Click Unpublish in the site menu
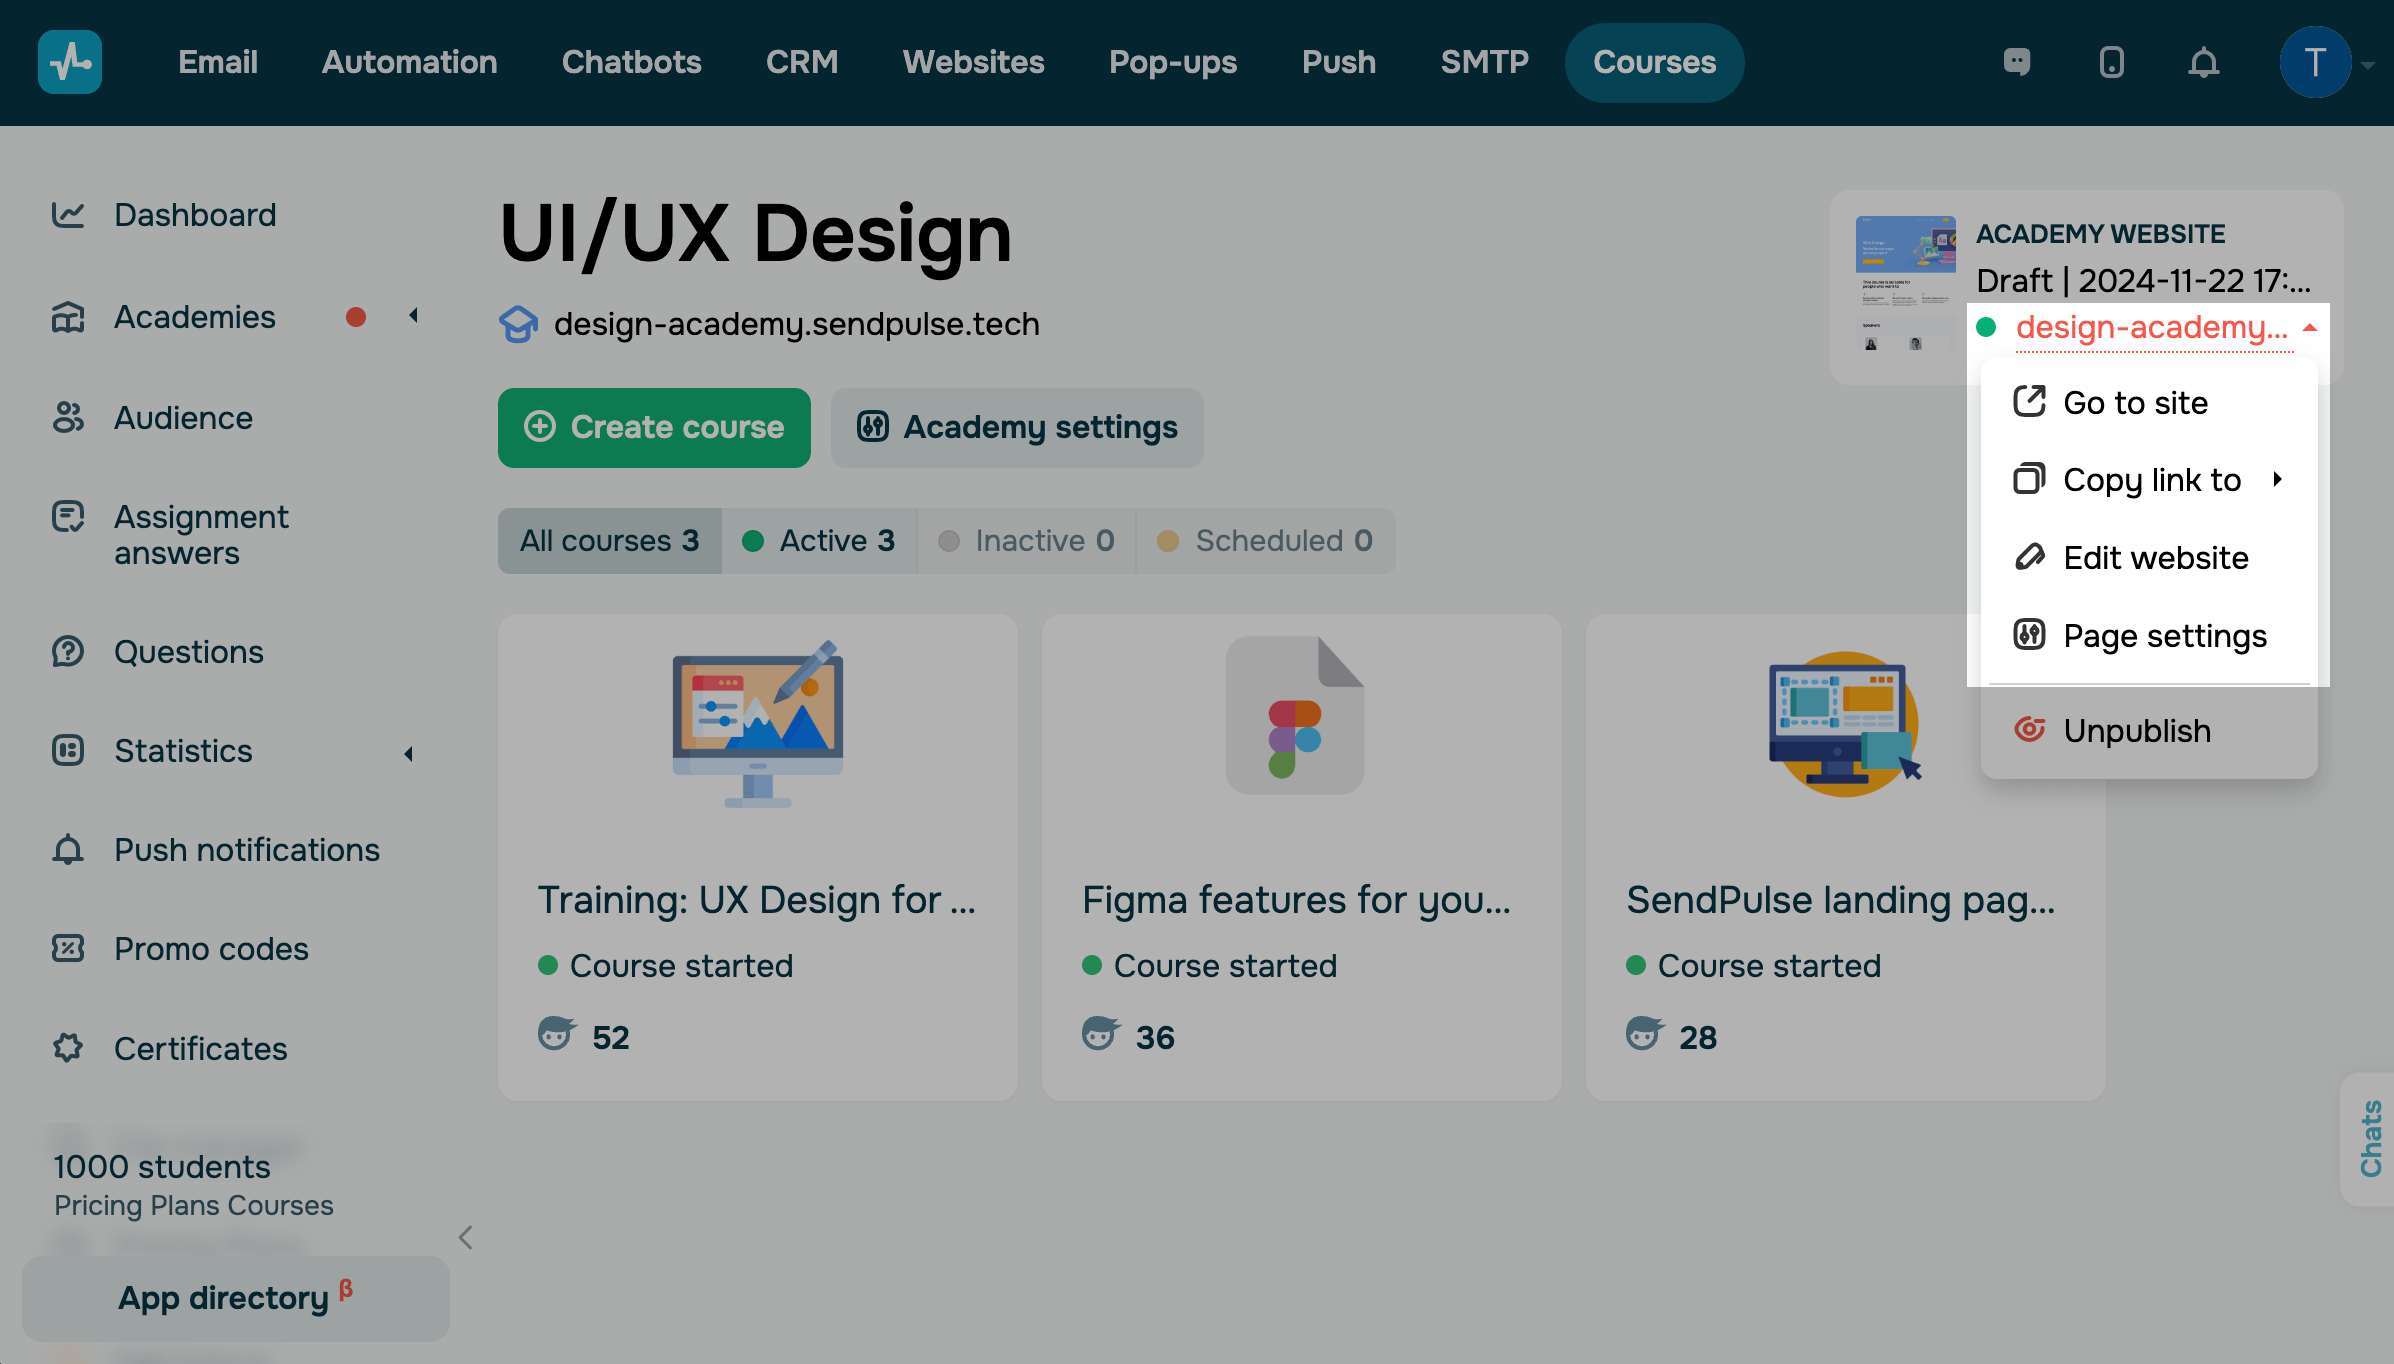The image size is (2394, 1364). click(2136, 731)
